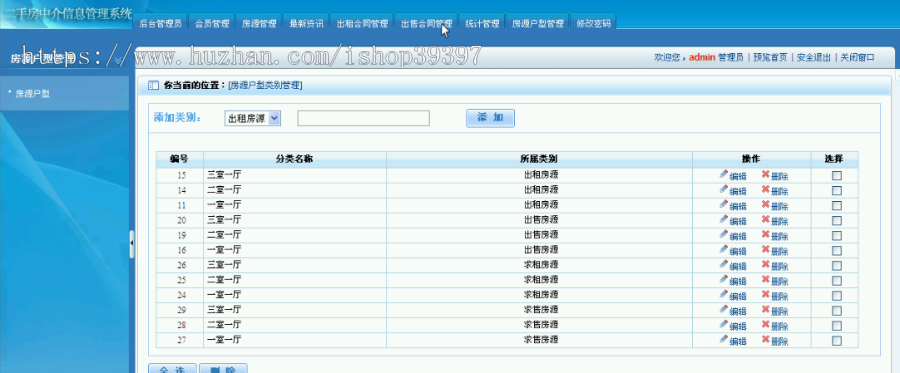Click the delete X icon for row 19
The height and width of the screenshot is (373, 900).
(x=766, y=234)
